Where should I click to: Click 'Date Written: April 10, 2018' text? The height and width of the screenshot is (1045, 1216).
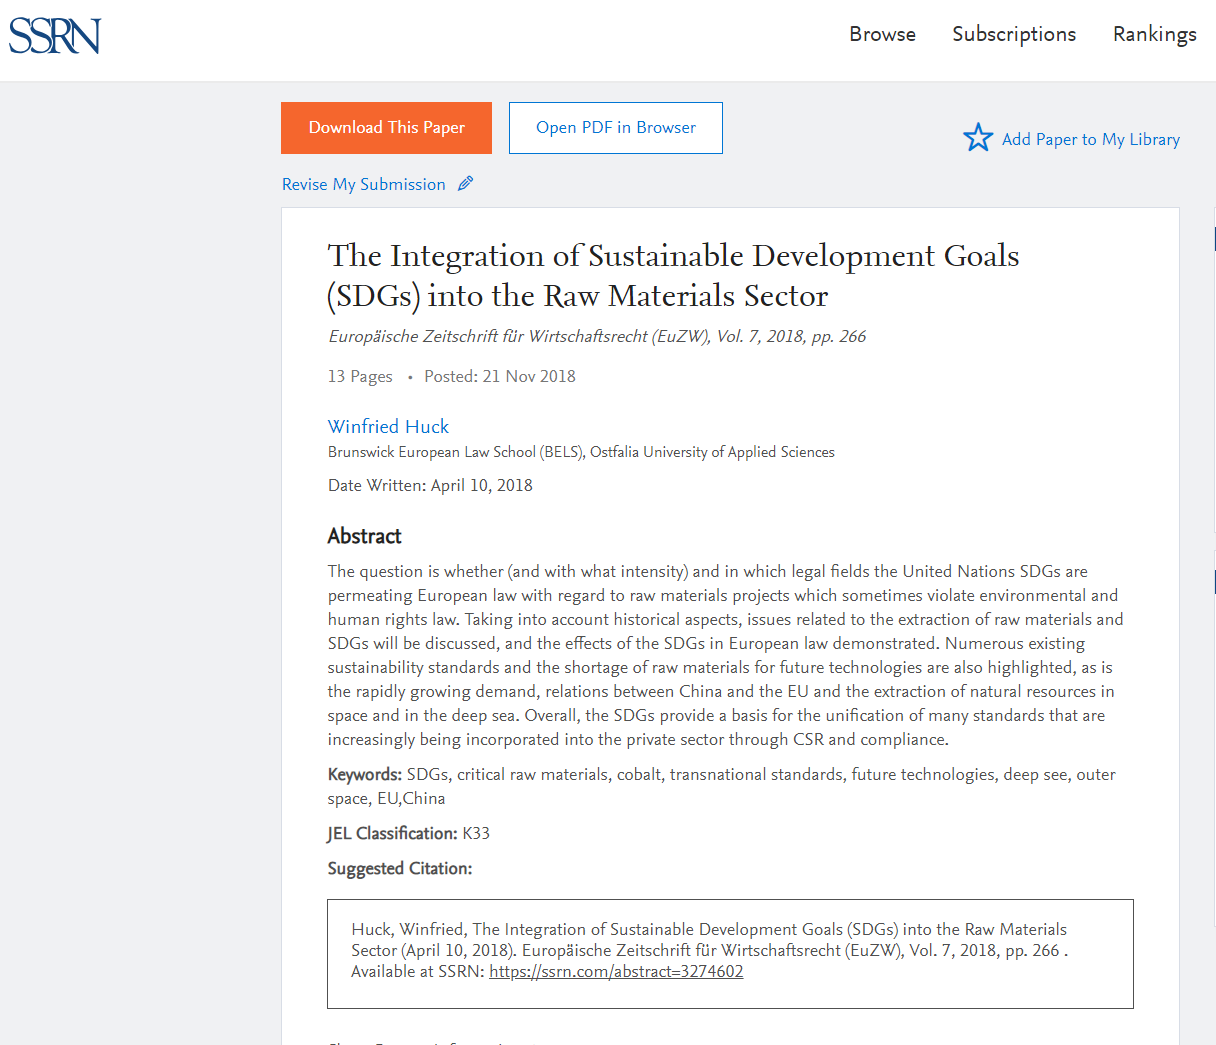point(430,485)
